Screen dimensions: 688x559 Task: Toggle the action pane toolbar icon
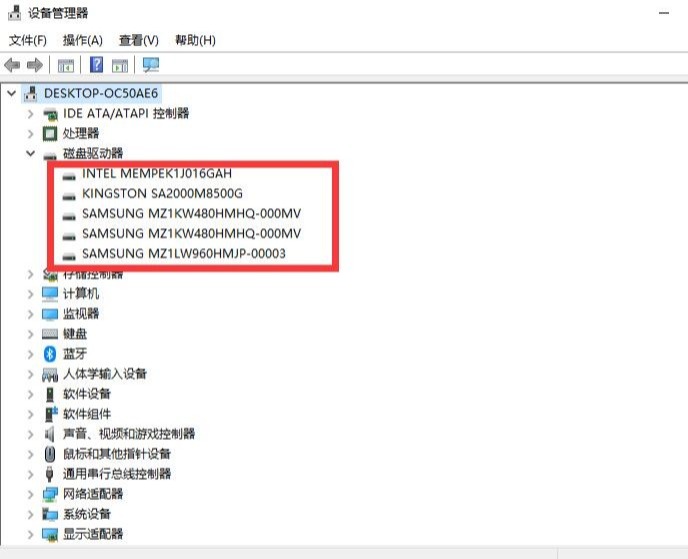(120, 66)
